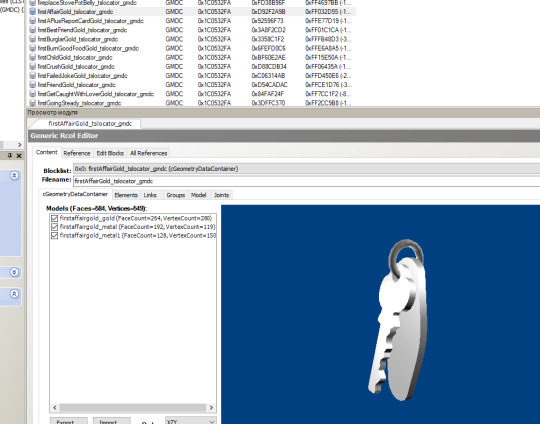Toggle firstaffairgold_metal model checkbox
The height and width of the screenshot is (424, 540).
coord(54,227)
